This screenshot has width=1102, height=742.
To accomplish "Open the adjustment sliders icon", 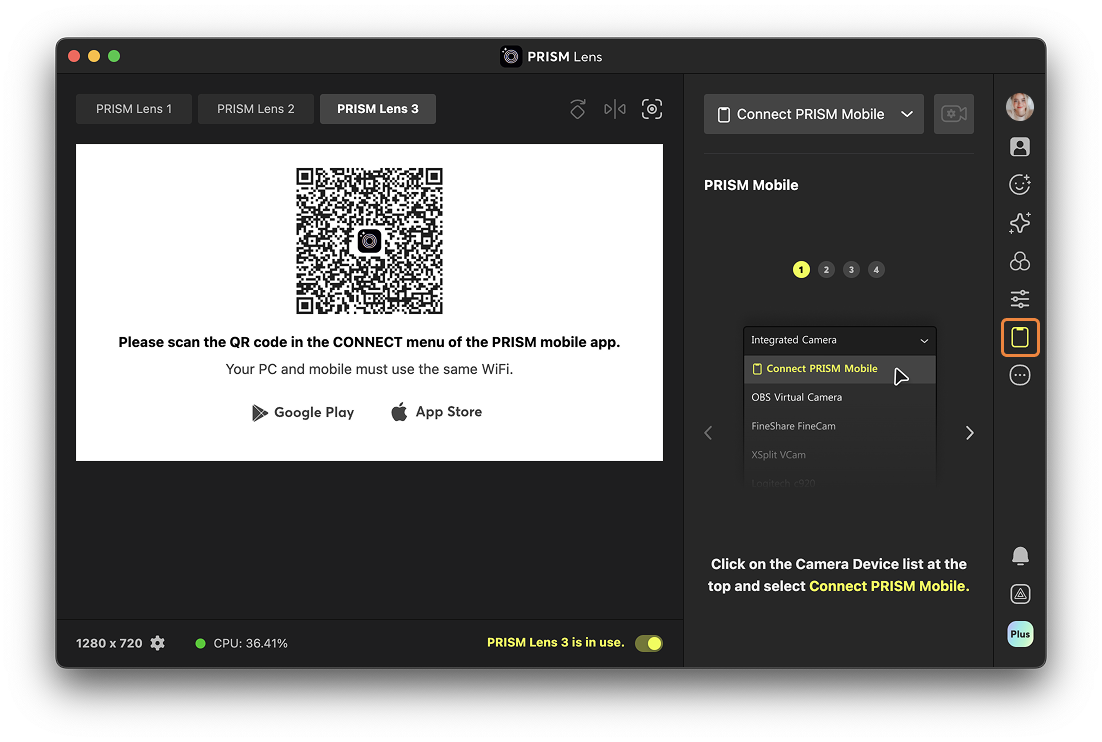I will pyautogui.click(x=1020, y=299).
